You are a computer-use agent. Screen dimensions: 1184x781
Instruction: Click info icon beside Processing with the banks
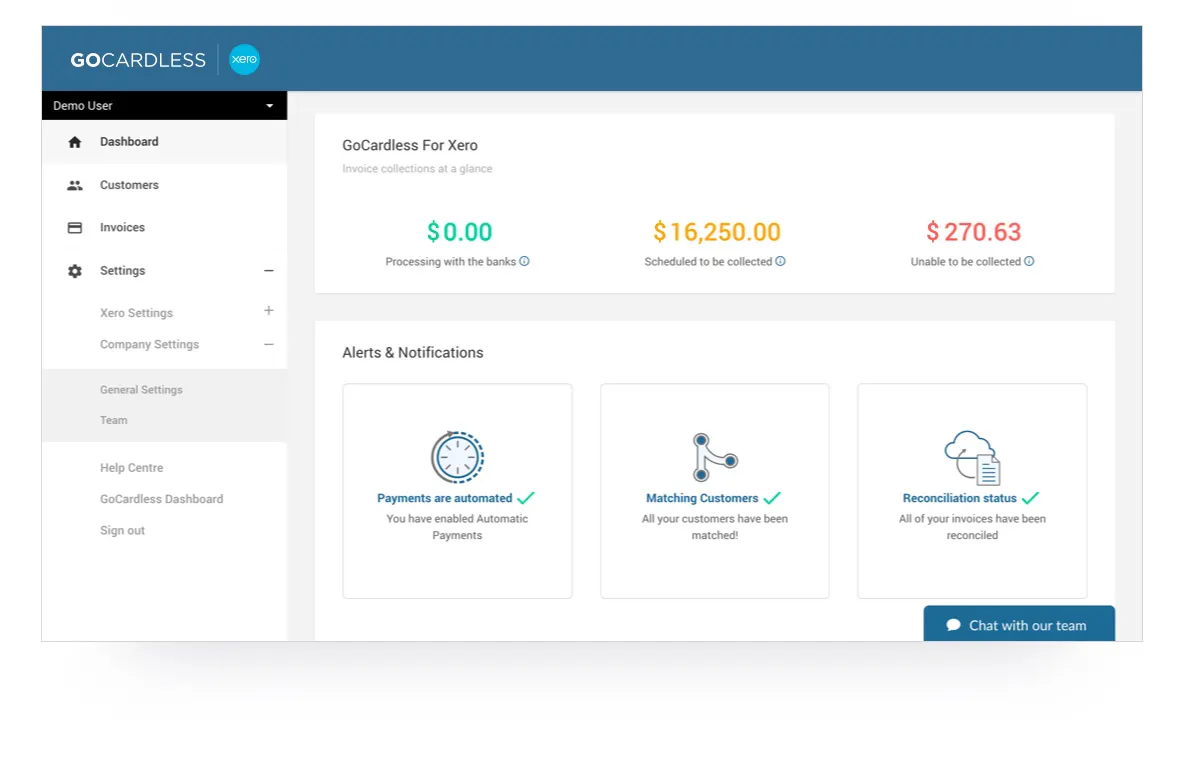pyautogui.click(x=524, y=261)
